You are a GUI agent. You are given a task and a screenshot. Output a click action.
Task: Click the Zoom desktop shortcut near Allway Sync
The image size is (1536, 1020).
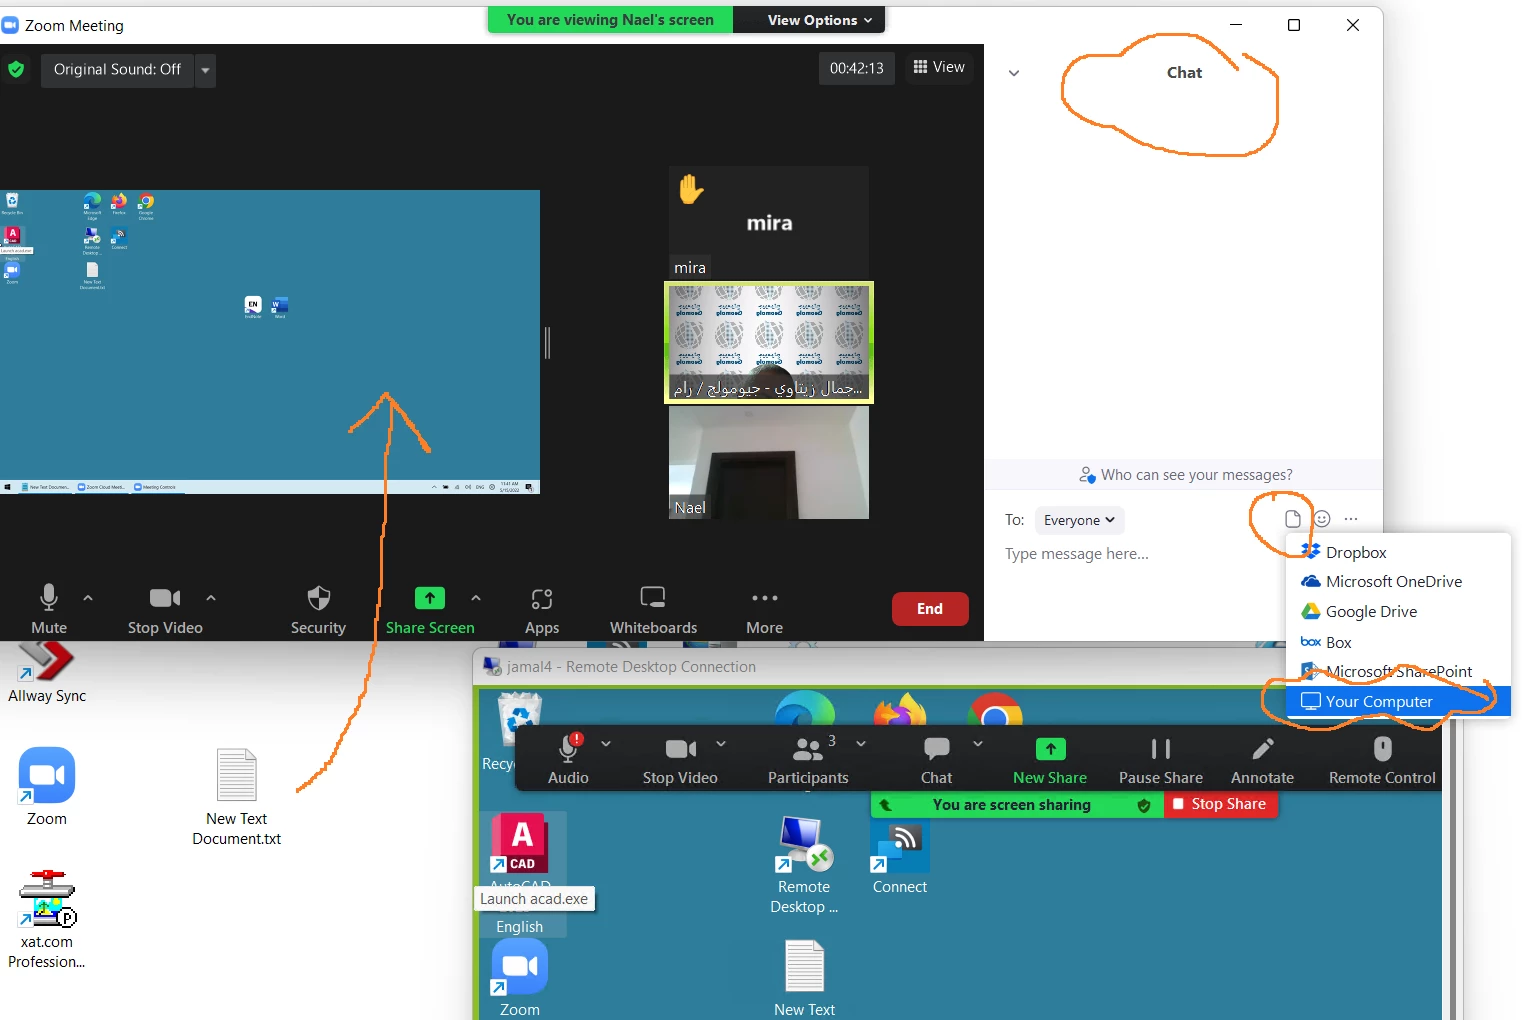pyautogui.click(x=46, y=787)
